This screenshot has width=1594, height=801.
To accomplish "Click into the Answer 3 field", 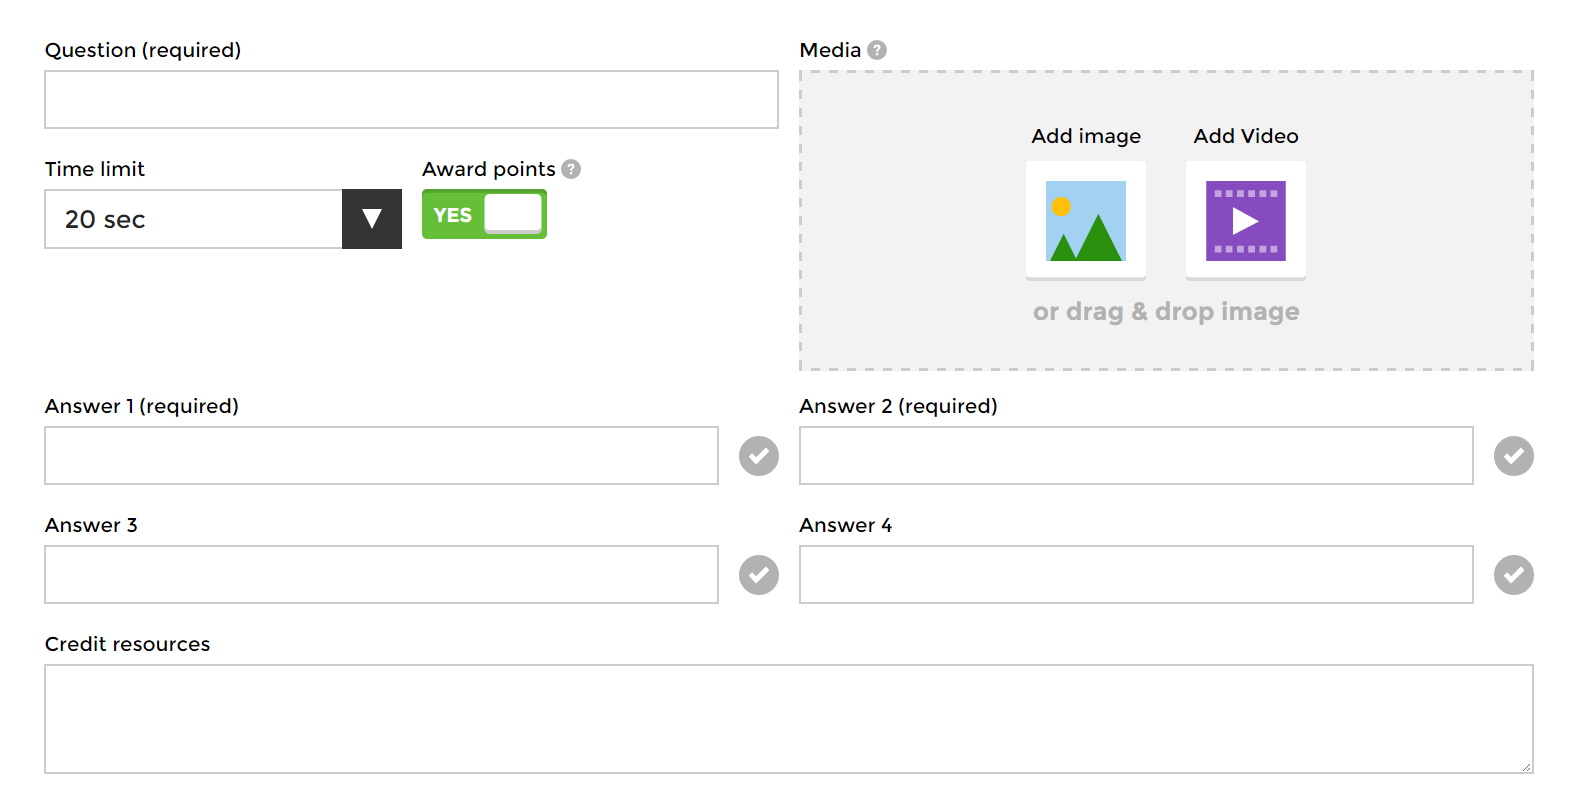I will coord(381,575).
